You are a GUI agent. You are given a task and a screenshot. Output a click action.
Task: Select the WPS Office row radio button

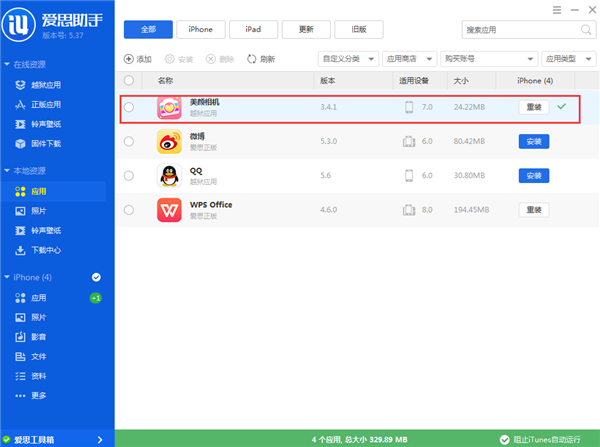[129, 210]
